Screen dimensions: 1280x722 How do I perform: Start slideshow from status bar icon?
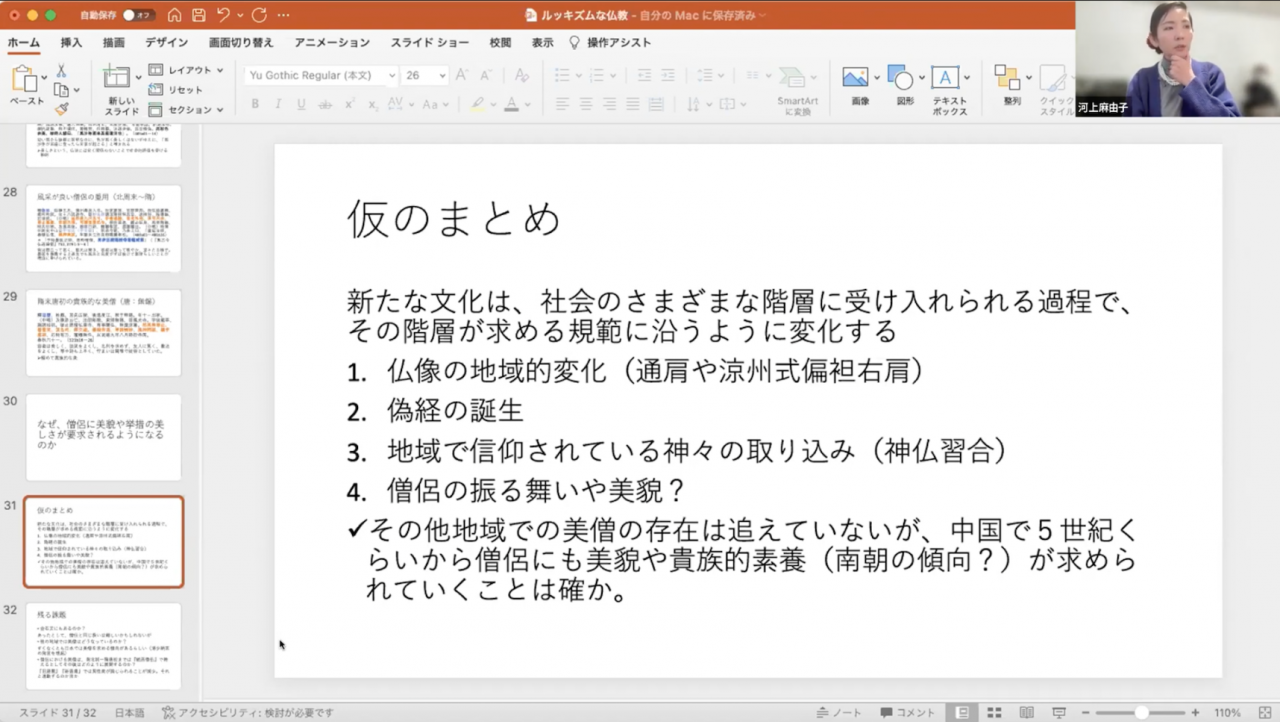coord(1059,712)
